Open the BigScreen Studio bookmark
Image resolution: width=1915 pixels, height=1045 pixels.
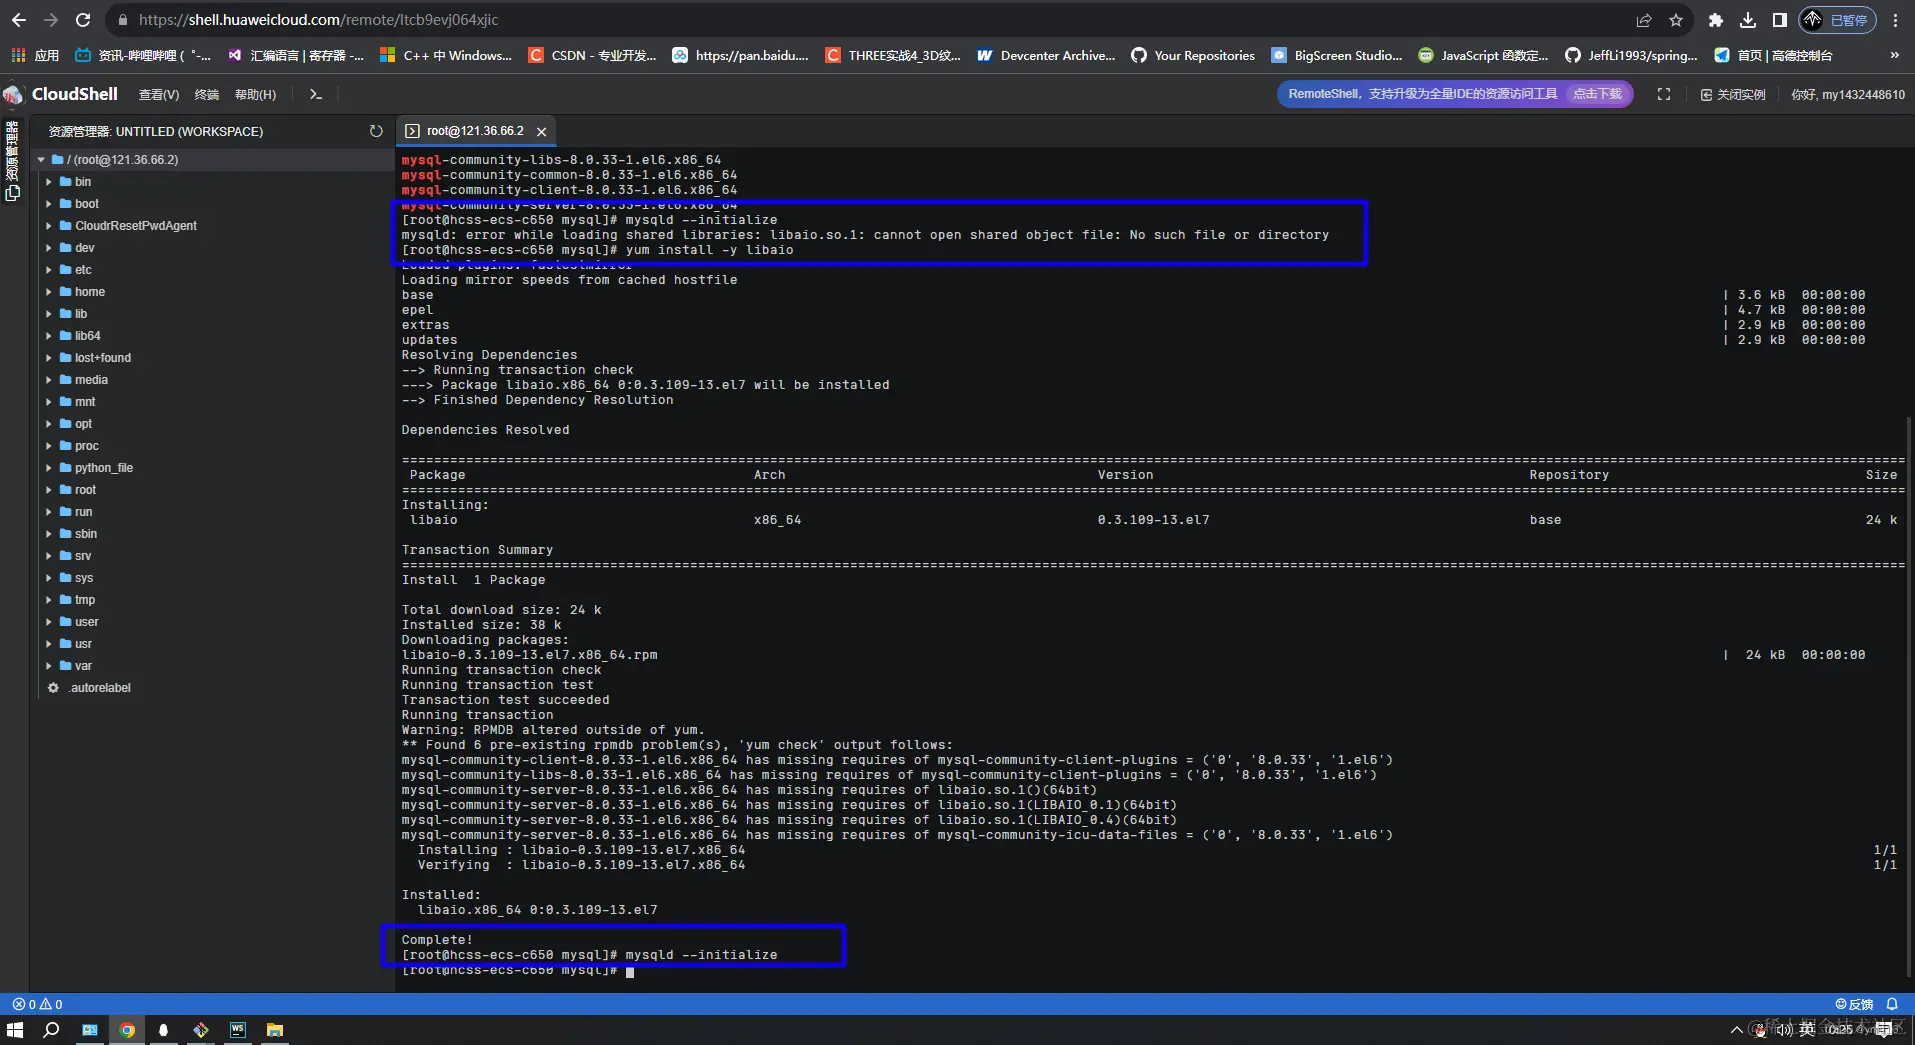pyautogui.click(x=1337, y=55)
